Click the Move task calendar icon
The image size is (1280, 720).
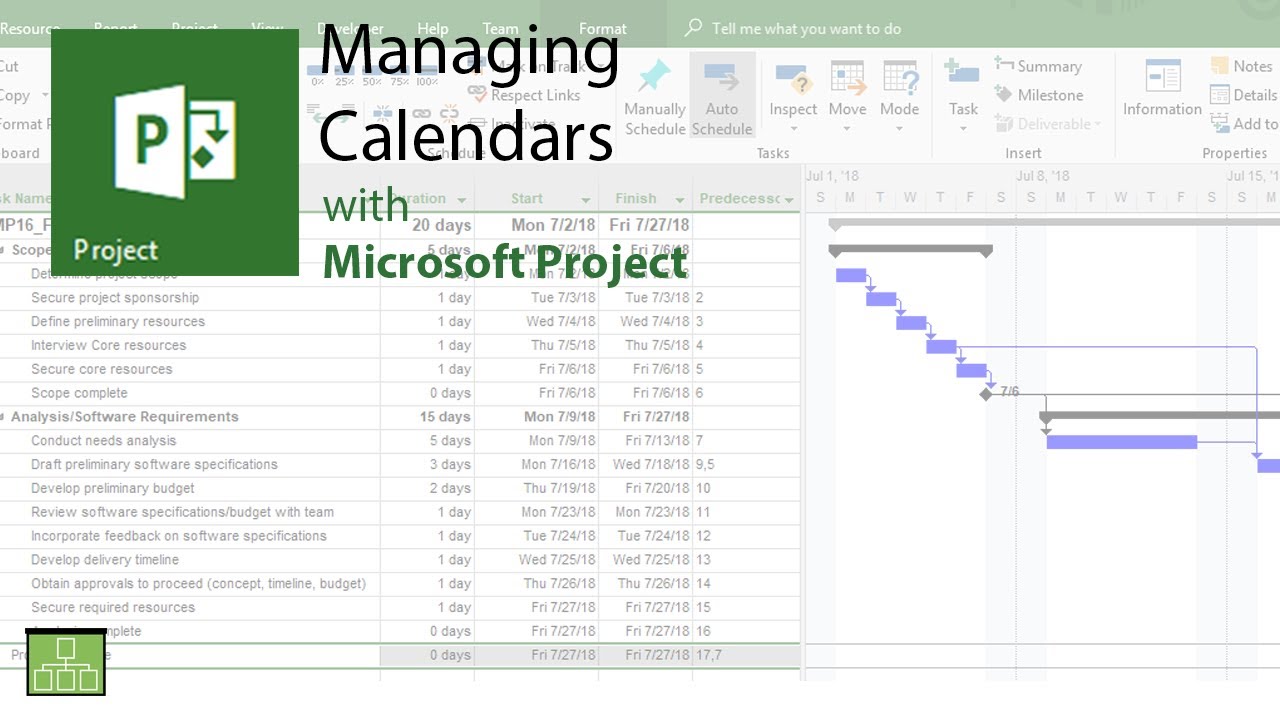(x=847, y=79)
